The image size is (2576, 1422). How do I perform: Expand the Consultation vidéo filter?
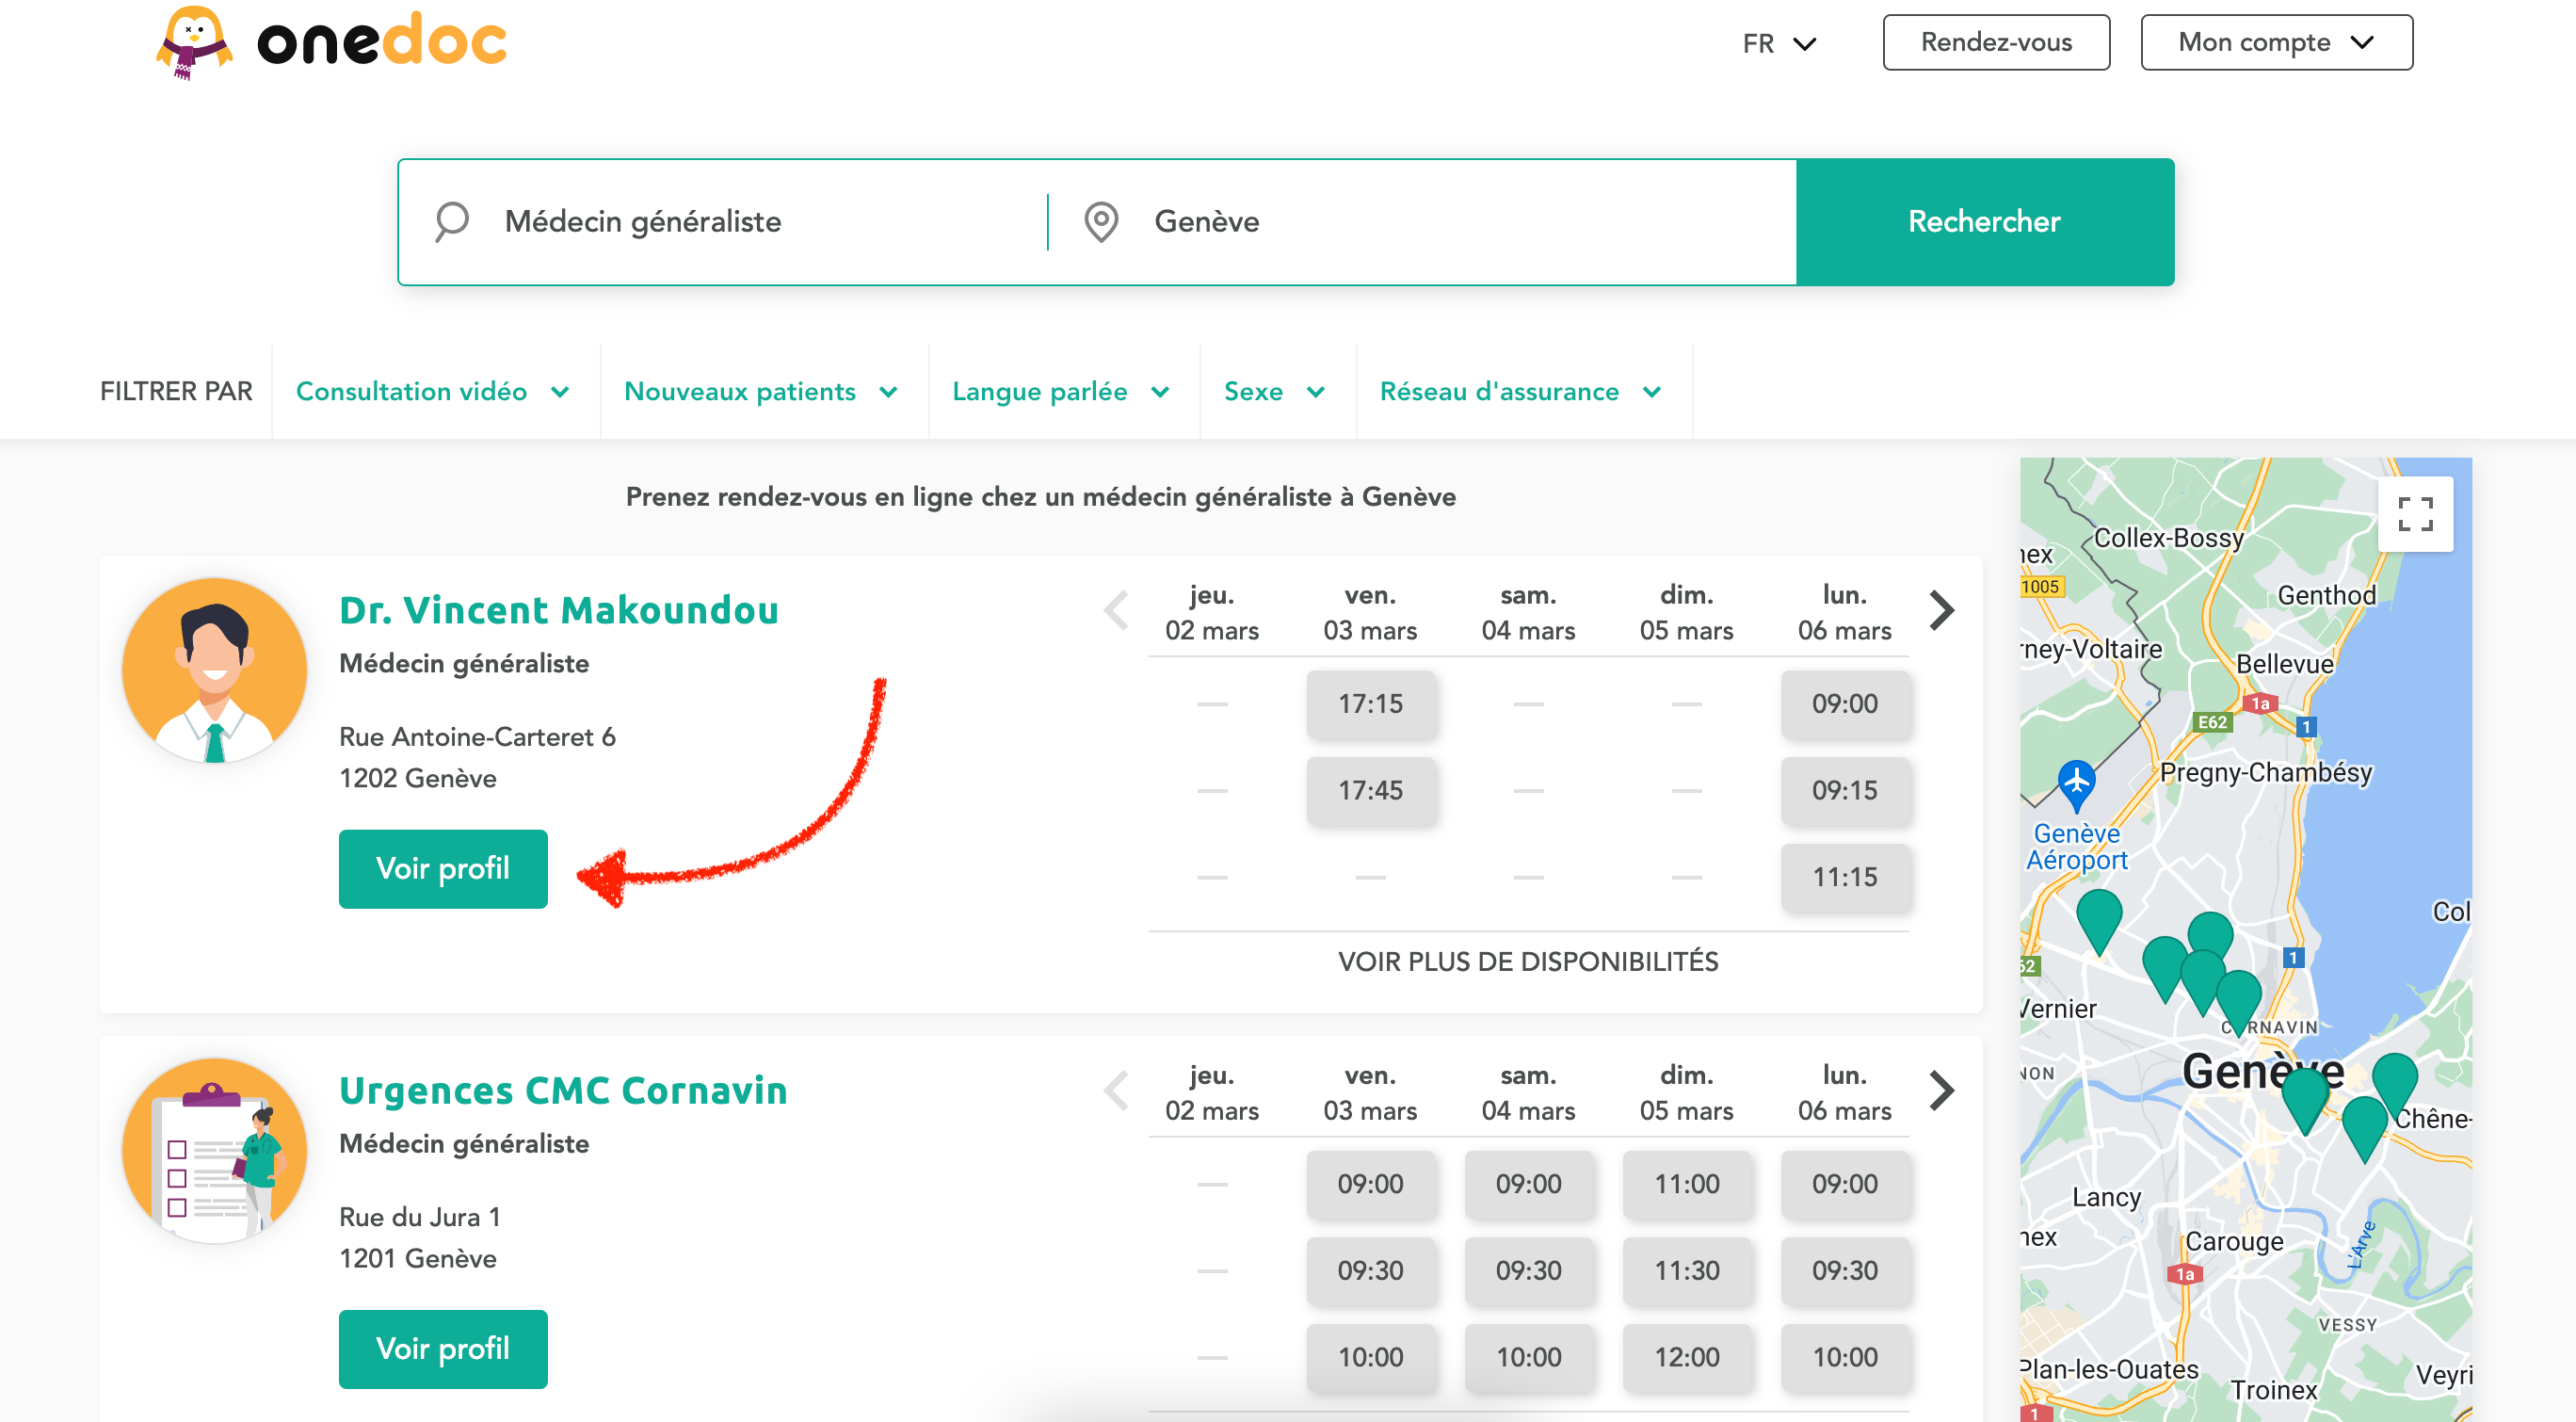[x=433, y=391]
